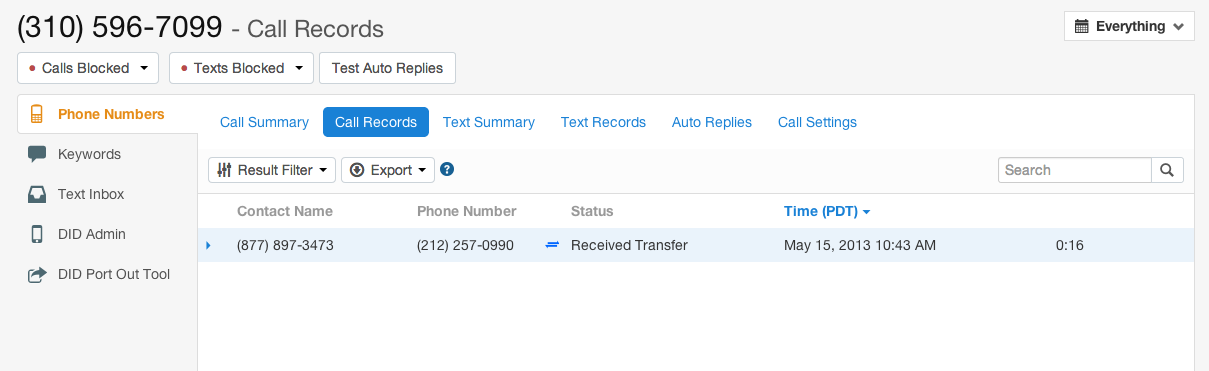Click the DID Port Out Tool icon
Viewport: 1209px width, 371px height.
[x=37, y=274]
